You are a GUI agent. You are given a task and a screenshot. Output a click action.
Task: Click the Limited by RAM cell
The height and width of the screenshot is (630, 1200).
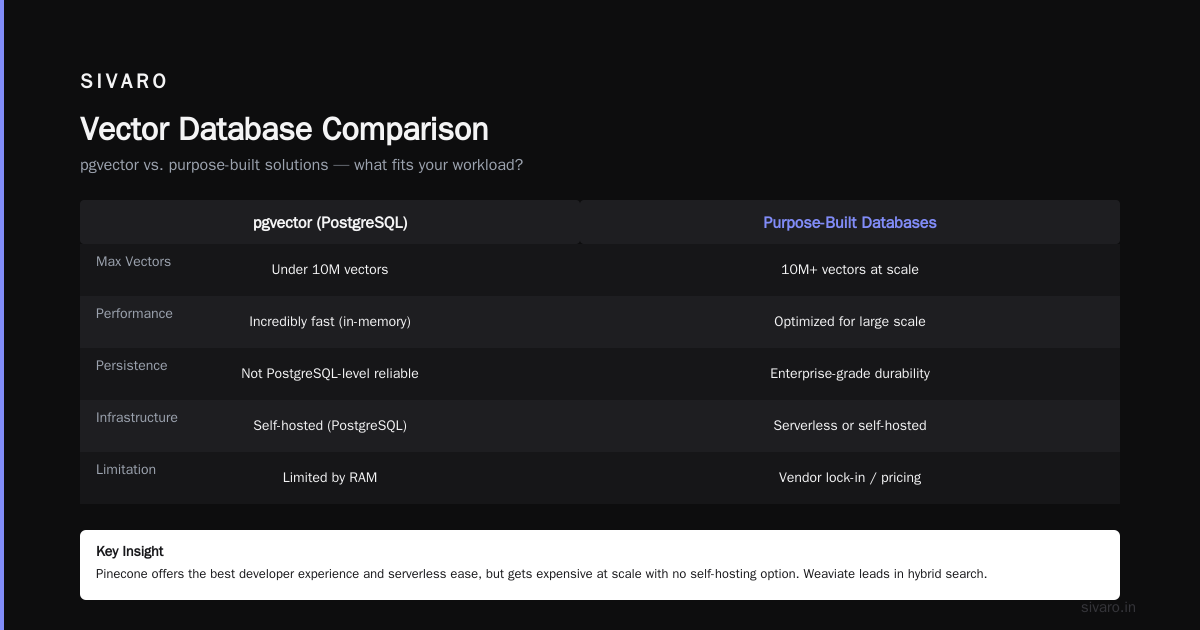[x=330, y=477]
